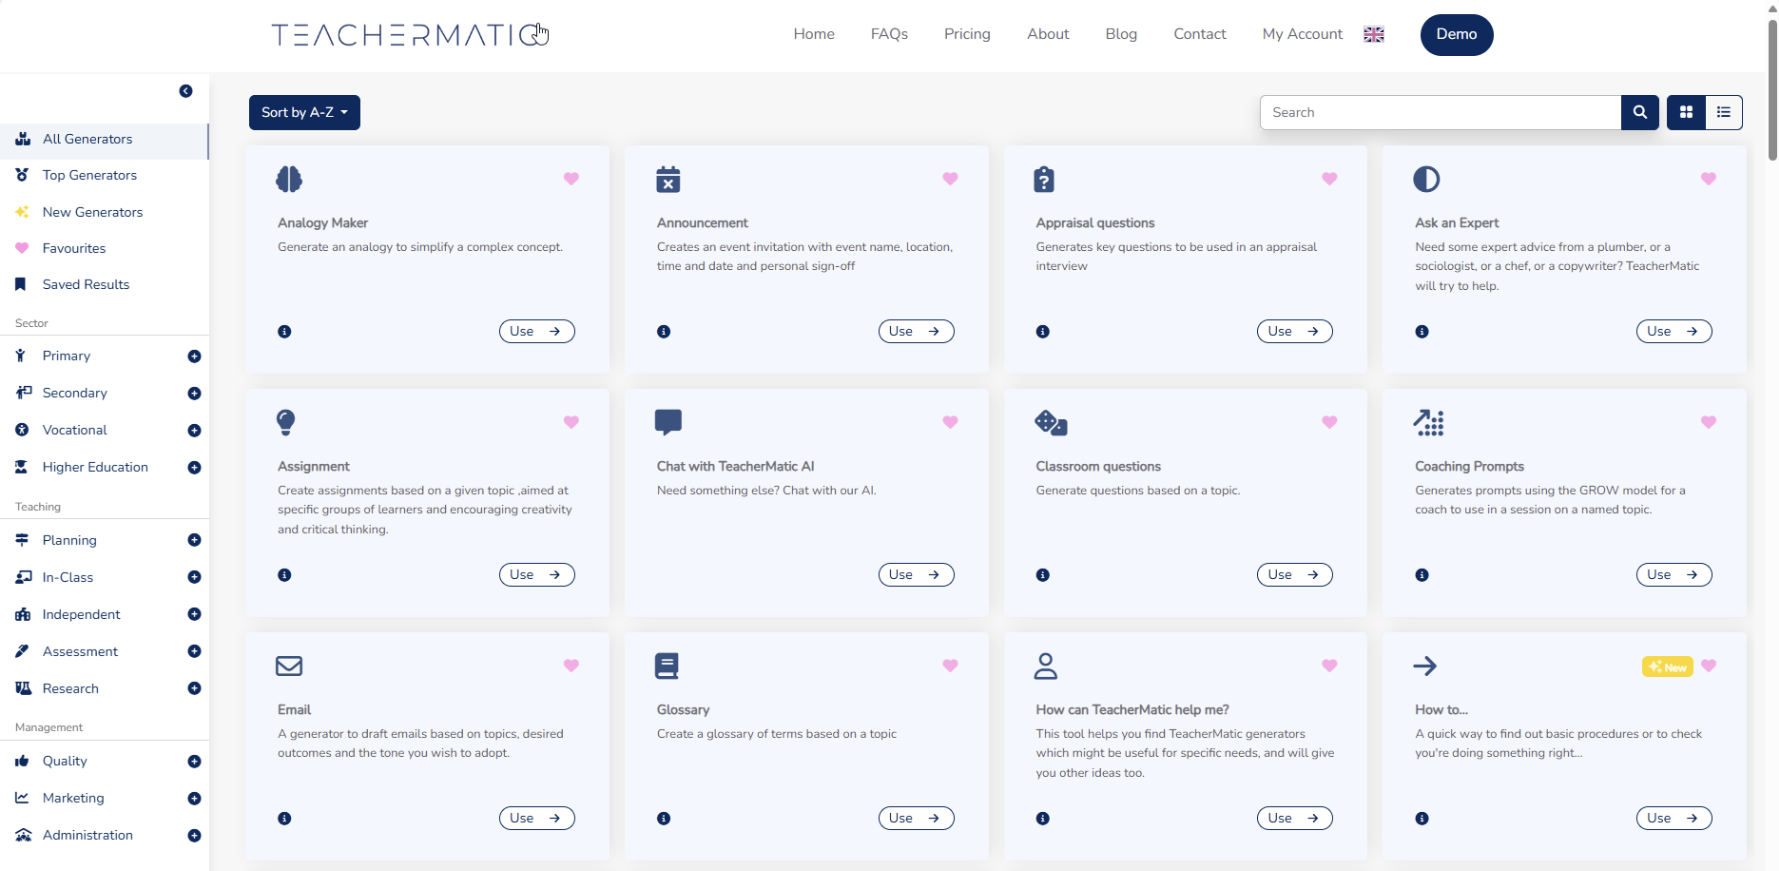Toggle favourite heart on Coaching Prompts
1779x871 pixels.
point(1708,422)
